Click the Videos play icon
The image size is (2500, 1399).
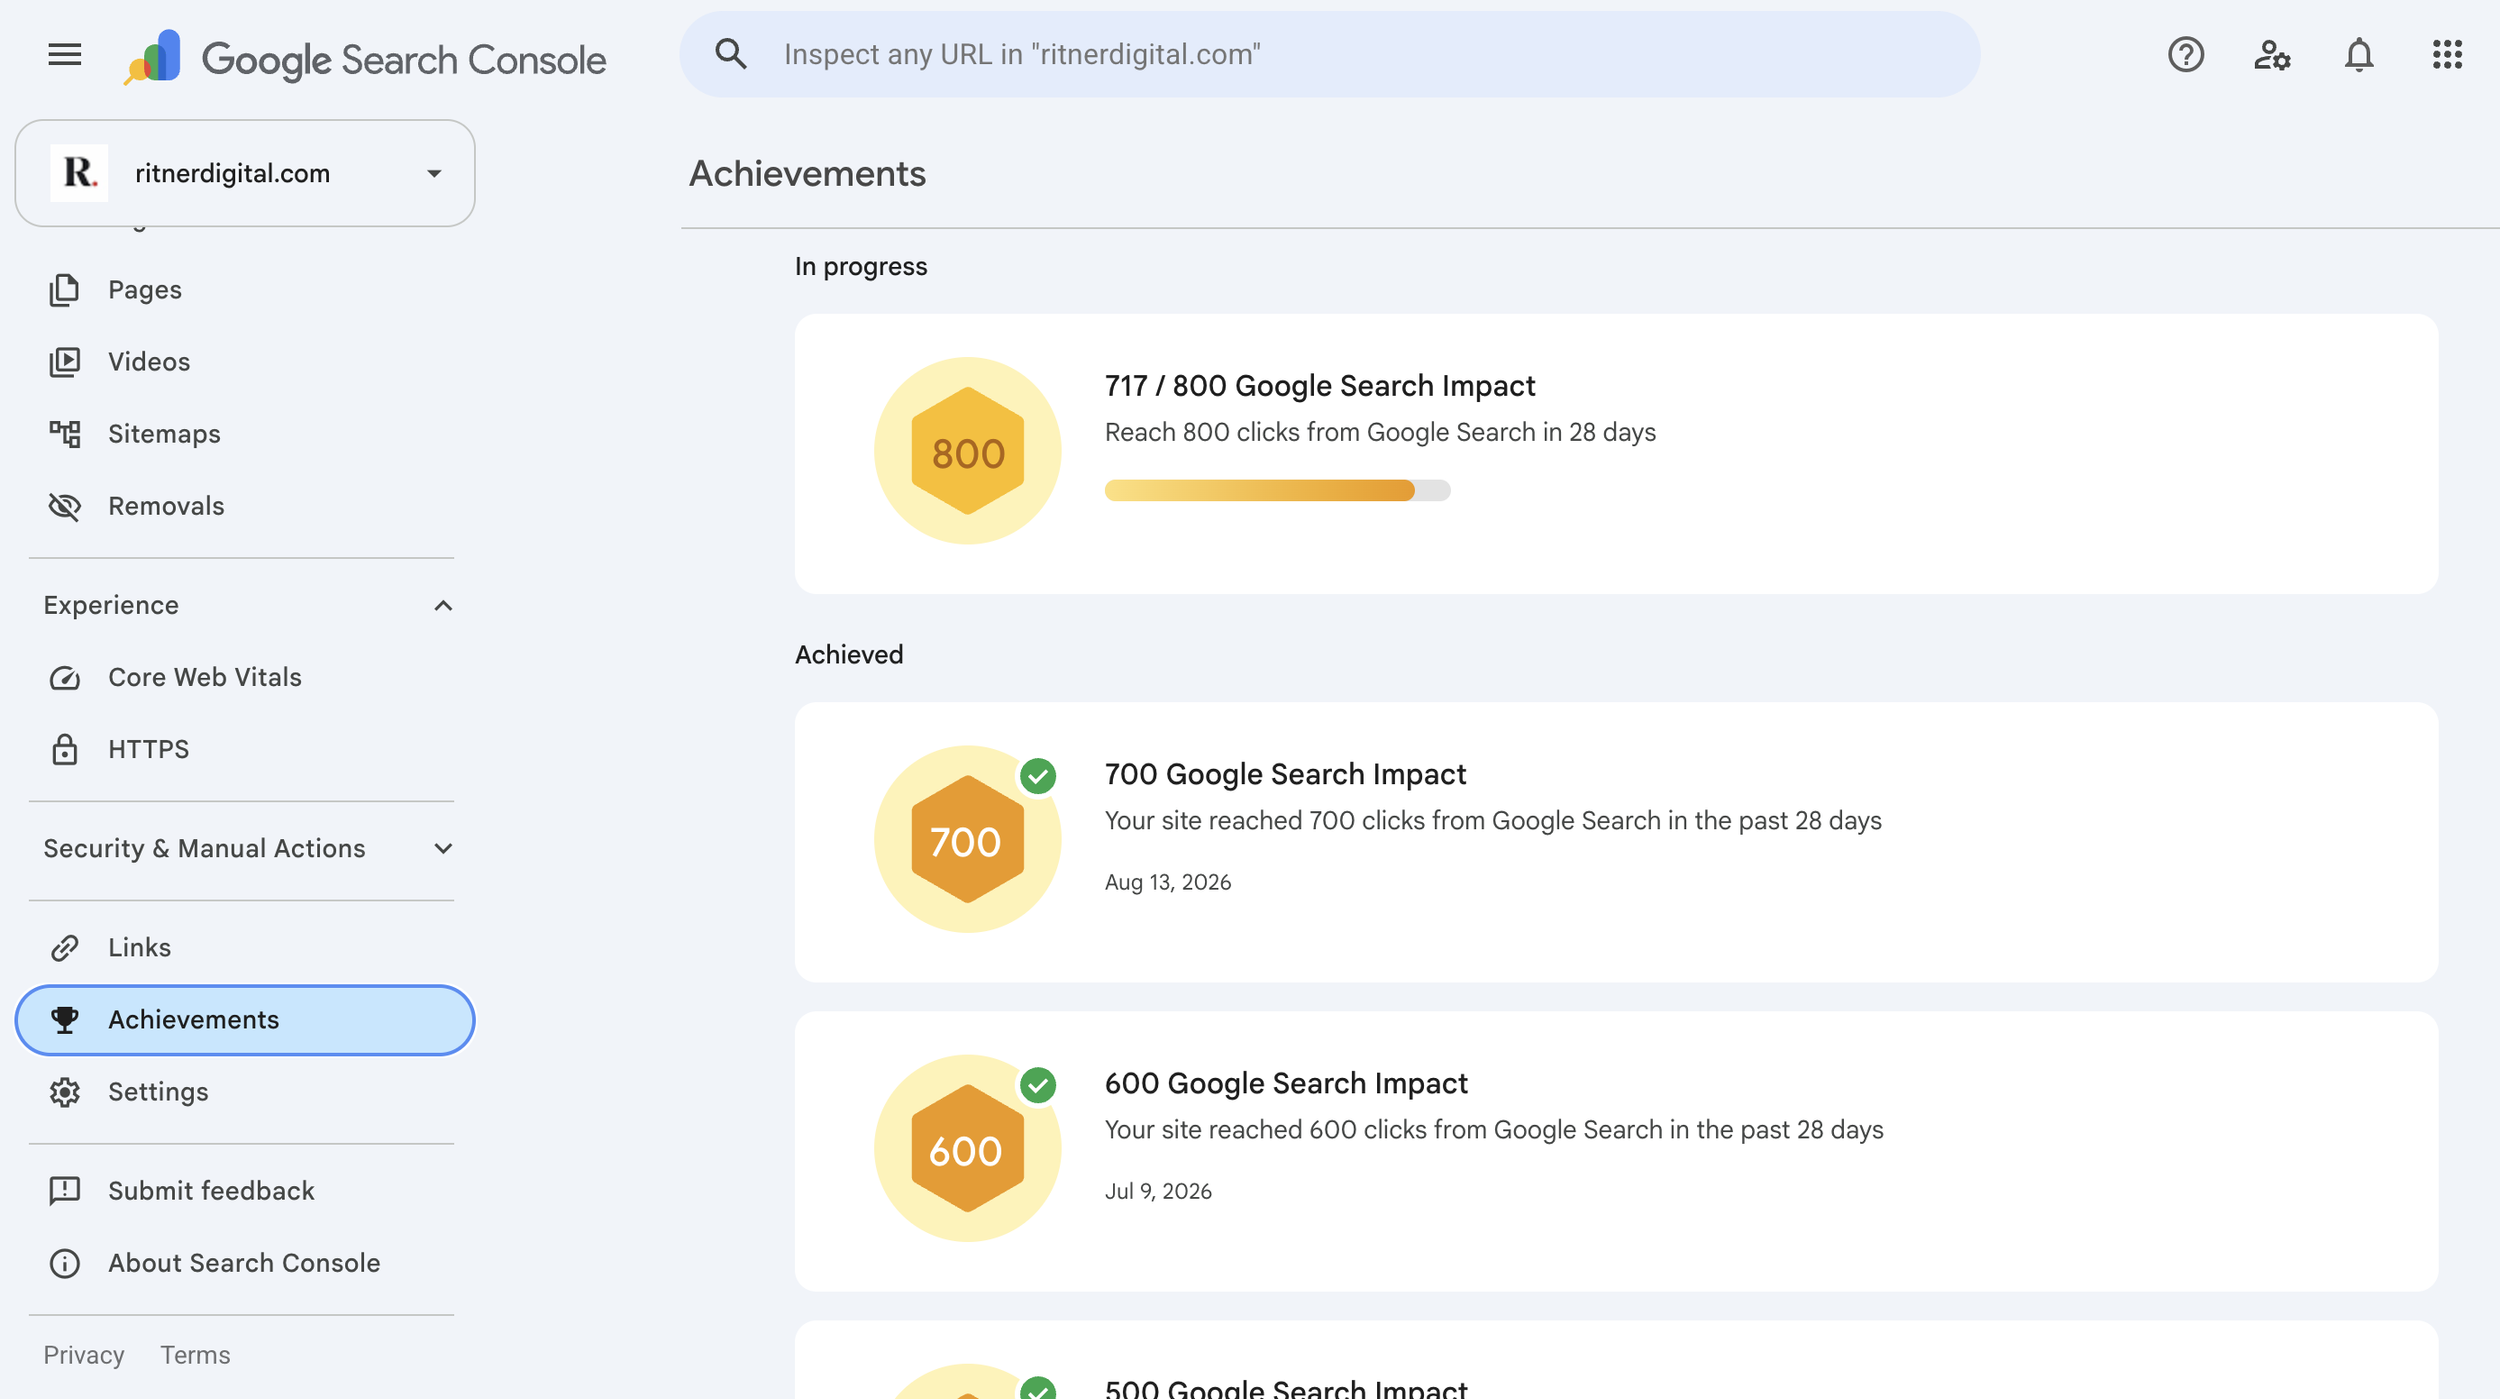tap(65, 361)
